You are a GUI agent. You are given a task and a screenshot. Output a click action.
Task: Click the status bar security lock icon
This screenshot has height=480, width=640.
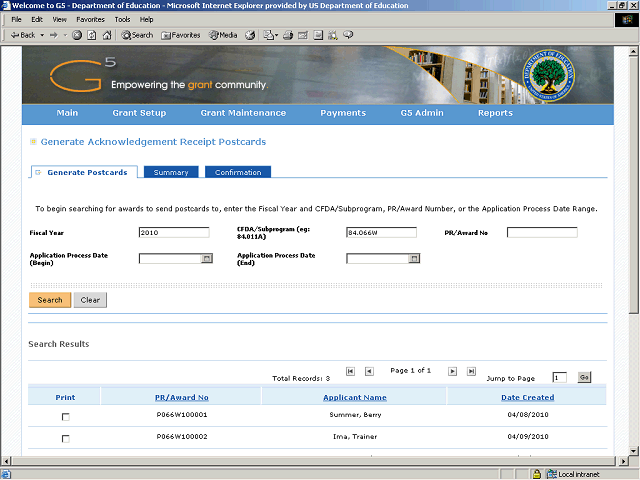537,474
